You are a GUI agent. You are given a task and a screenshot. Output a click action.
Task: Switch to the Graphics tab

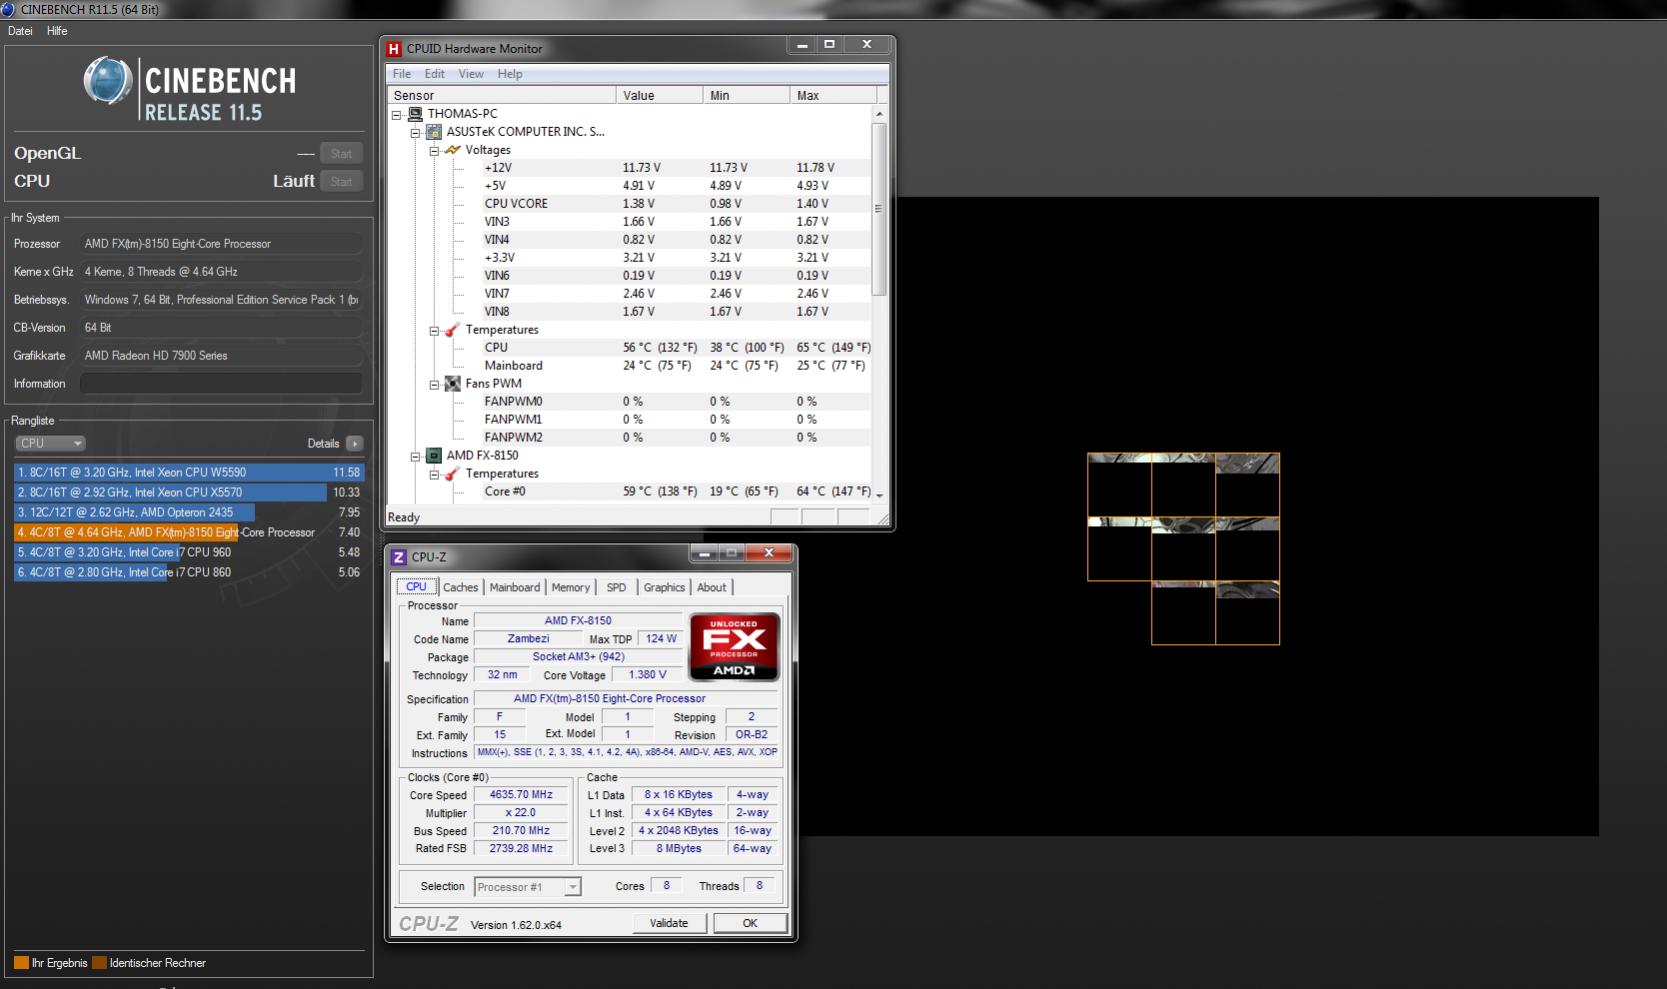tap(664, 588)
